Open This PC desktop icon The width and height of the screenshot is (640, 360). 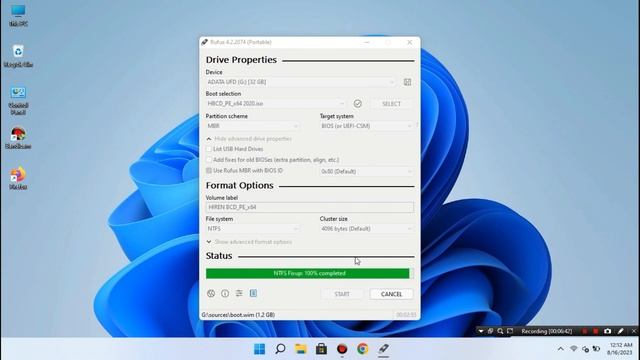point(18,16)
